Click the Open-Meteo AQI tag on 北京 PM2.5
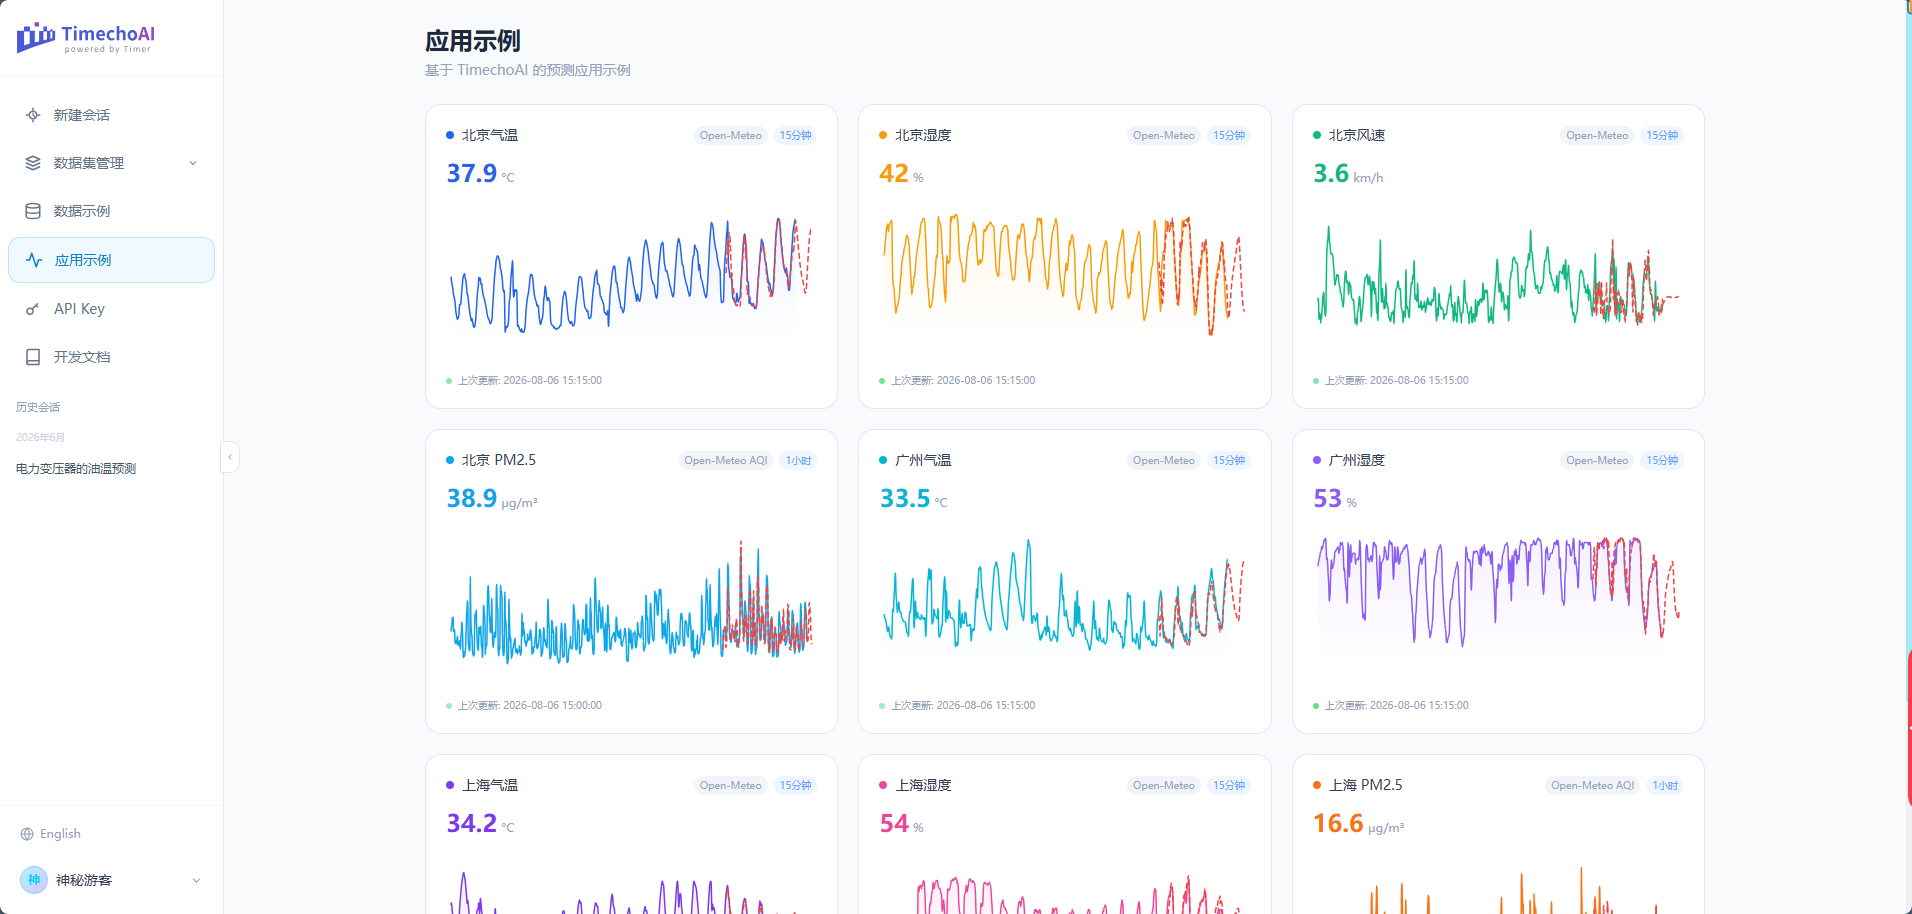The height and width of the screenshot is (914, 1912). (x=726, y=461)
